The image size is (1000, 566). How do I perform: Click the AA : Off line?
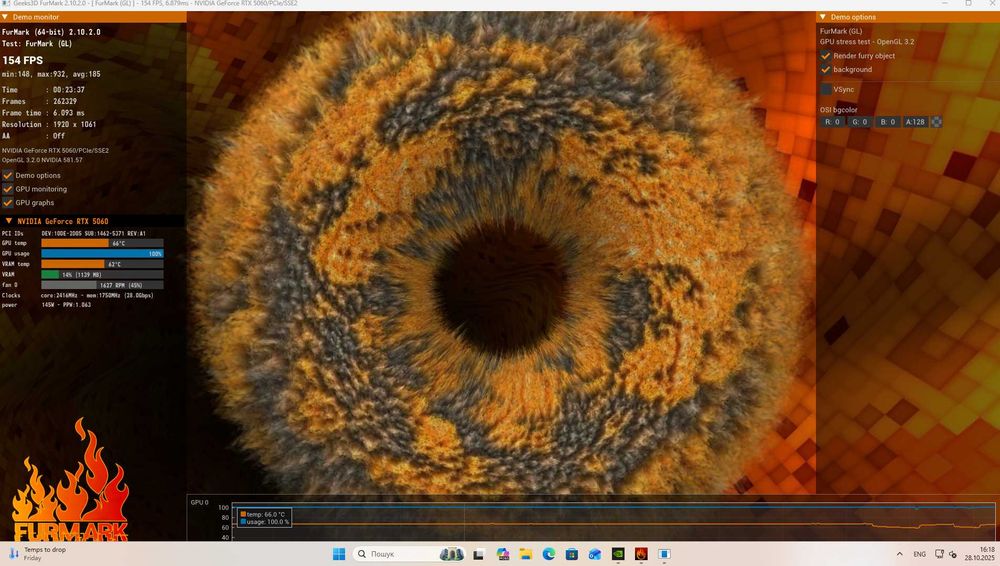coord(34,136)
